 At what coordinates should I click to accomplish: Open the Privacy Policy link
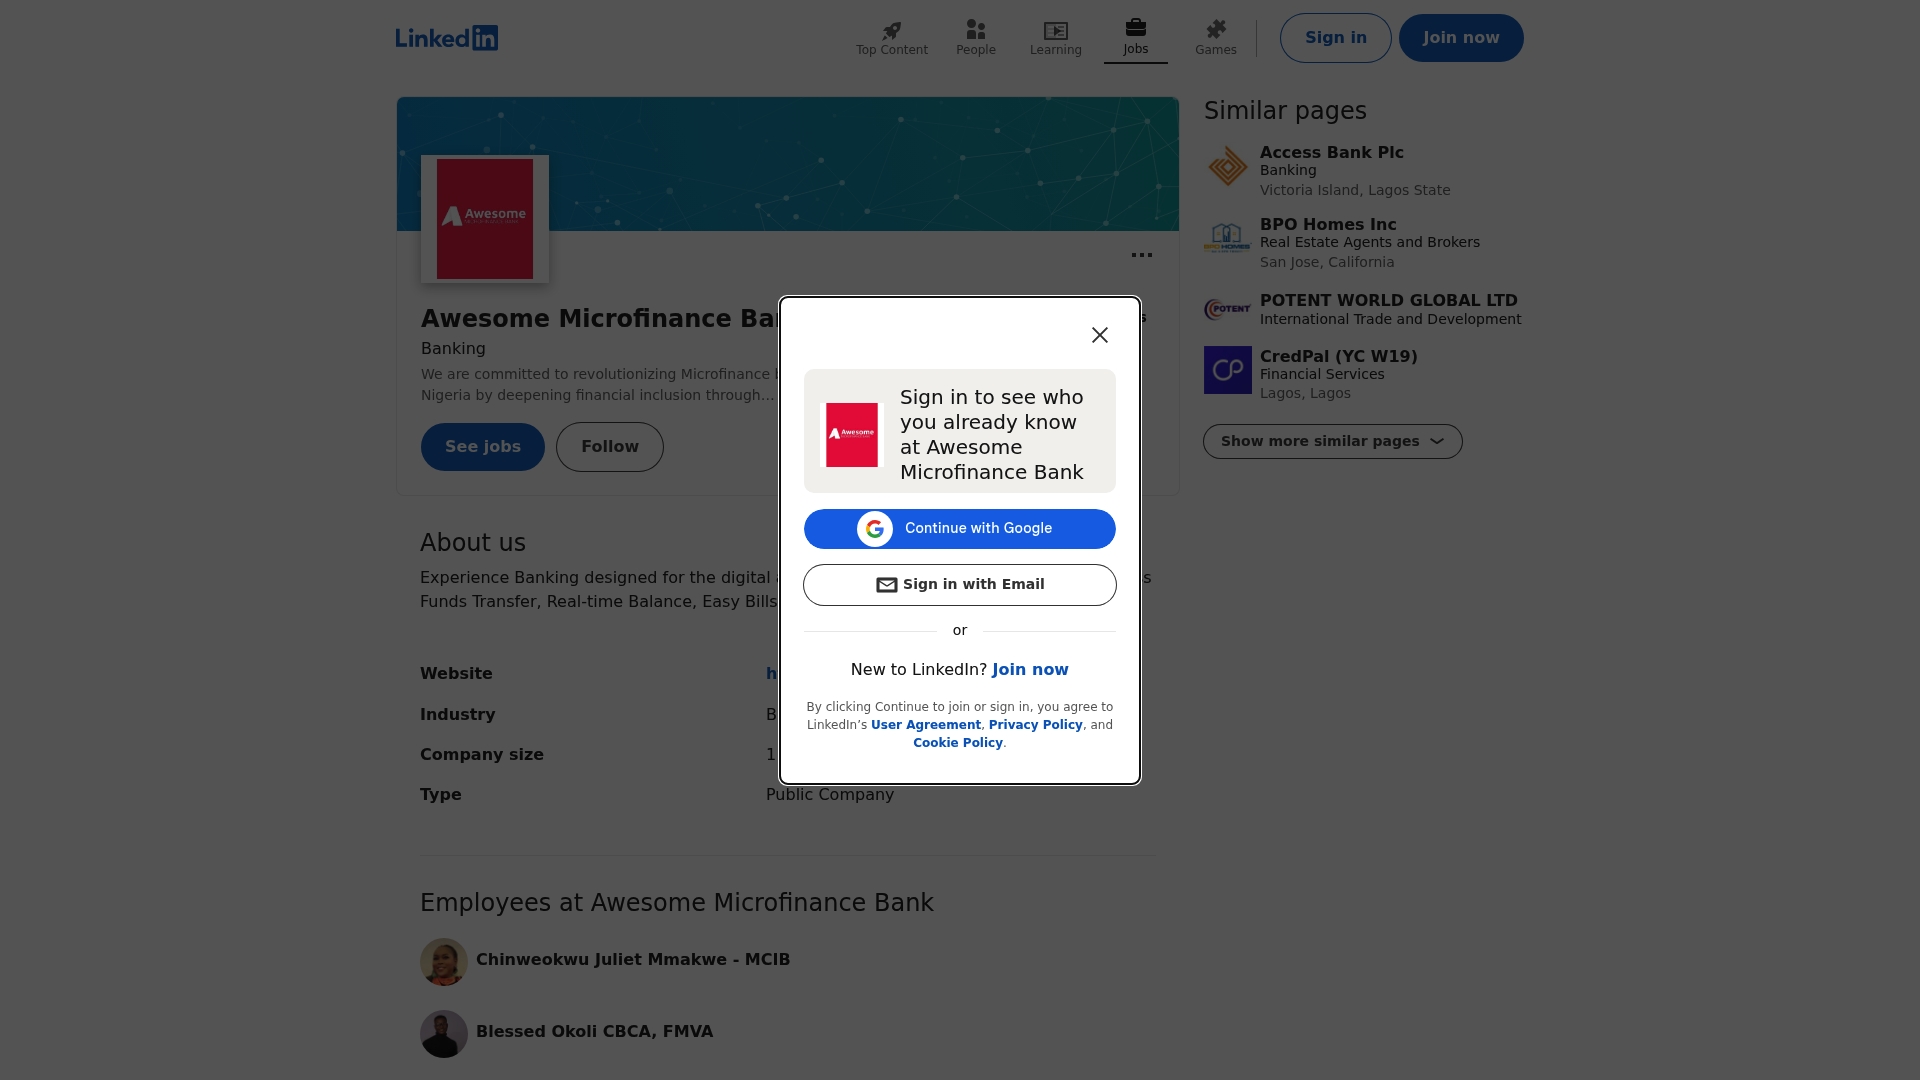click(x=1036, y=725)
